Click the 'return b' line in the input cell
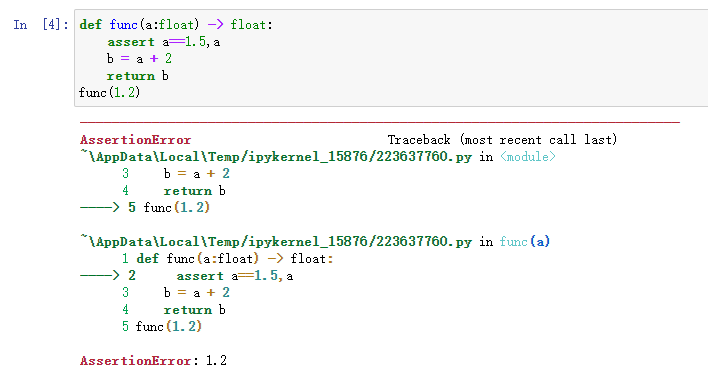Viewport: 708px width, 385px height. pos(138,75)
